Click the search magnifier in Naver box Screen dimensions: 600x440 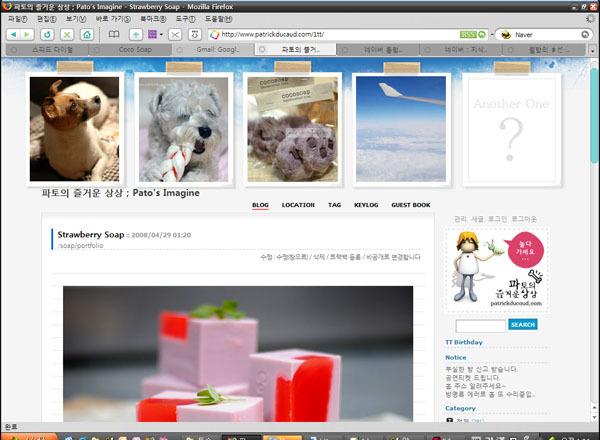click(585, 34)
